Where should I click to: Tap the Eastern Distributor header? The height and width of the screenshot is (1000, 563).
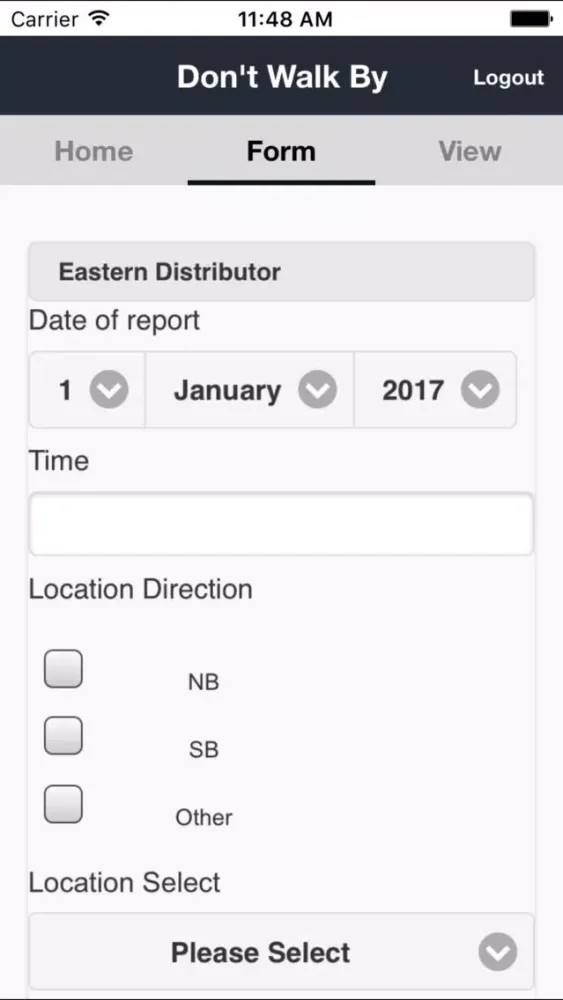tap(281, 272)
